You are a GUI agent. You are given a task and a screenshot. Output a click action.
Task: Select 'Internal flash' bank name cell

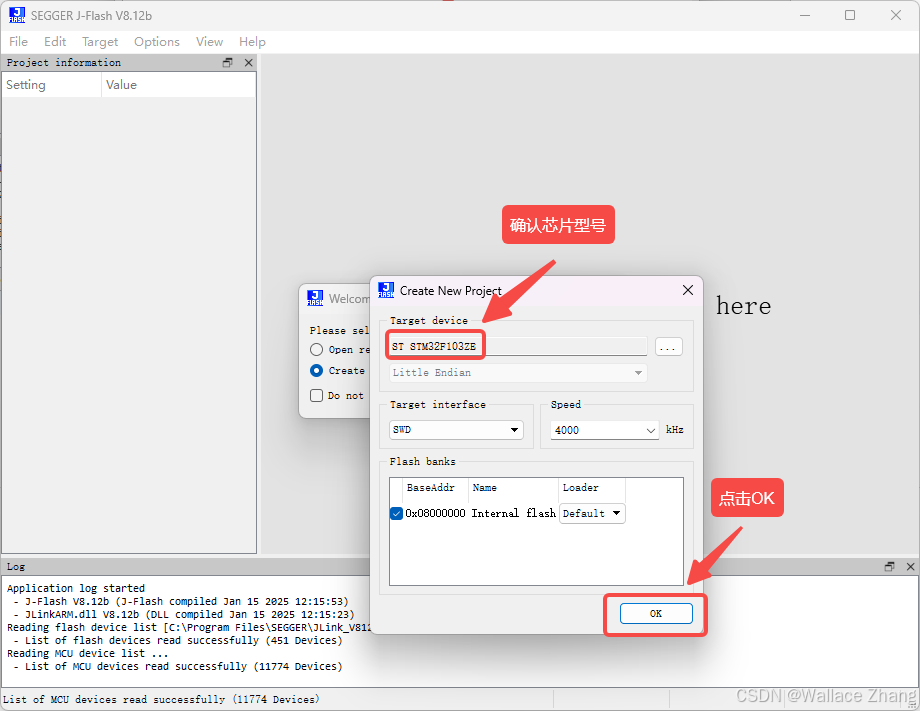pyautogui.click(x=513, y=513)
